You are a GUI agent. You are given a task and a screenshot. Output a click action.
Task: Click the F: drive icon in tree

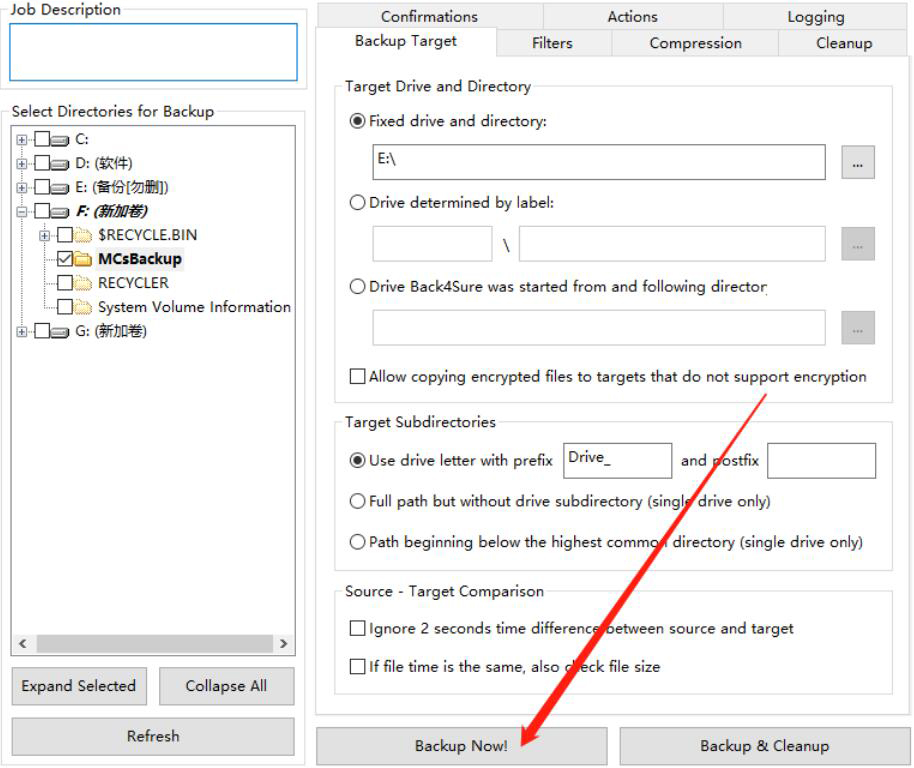coord(59,212)
